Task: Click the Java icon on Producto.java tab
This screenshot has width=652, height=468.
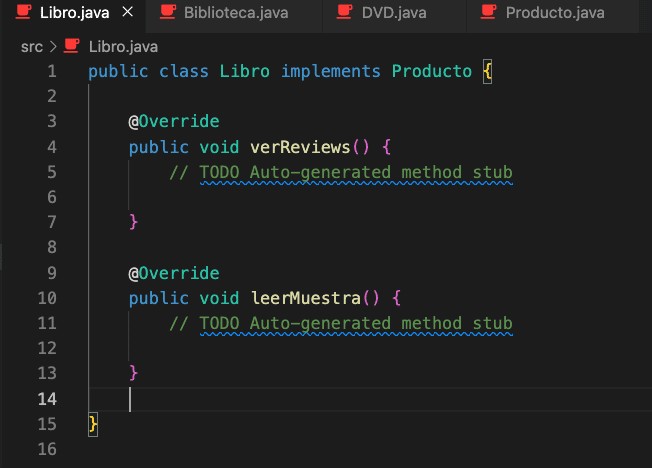Action: pyautogui.click(x=489, y=12)
